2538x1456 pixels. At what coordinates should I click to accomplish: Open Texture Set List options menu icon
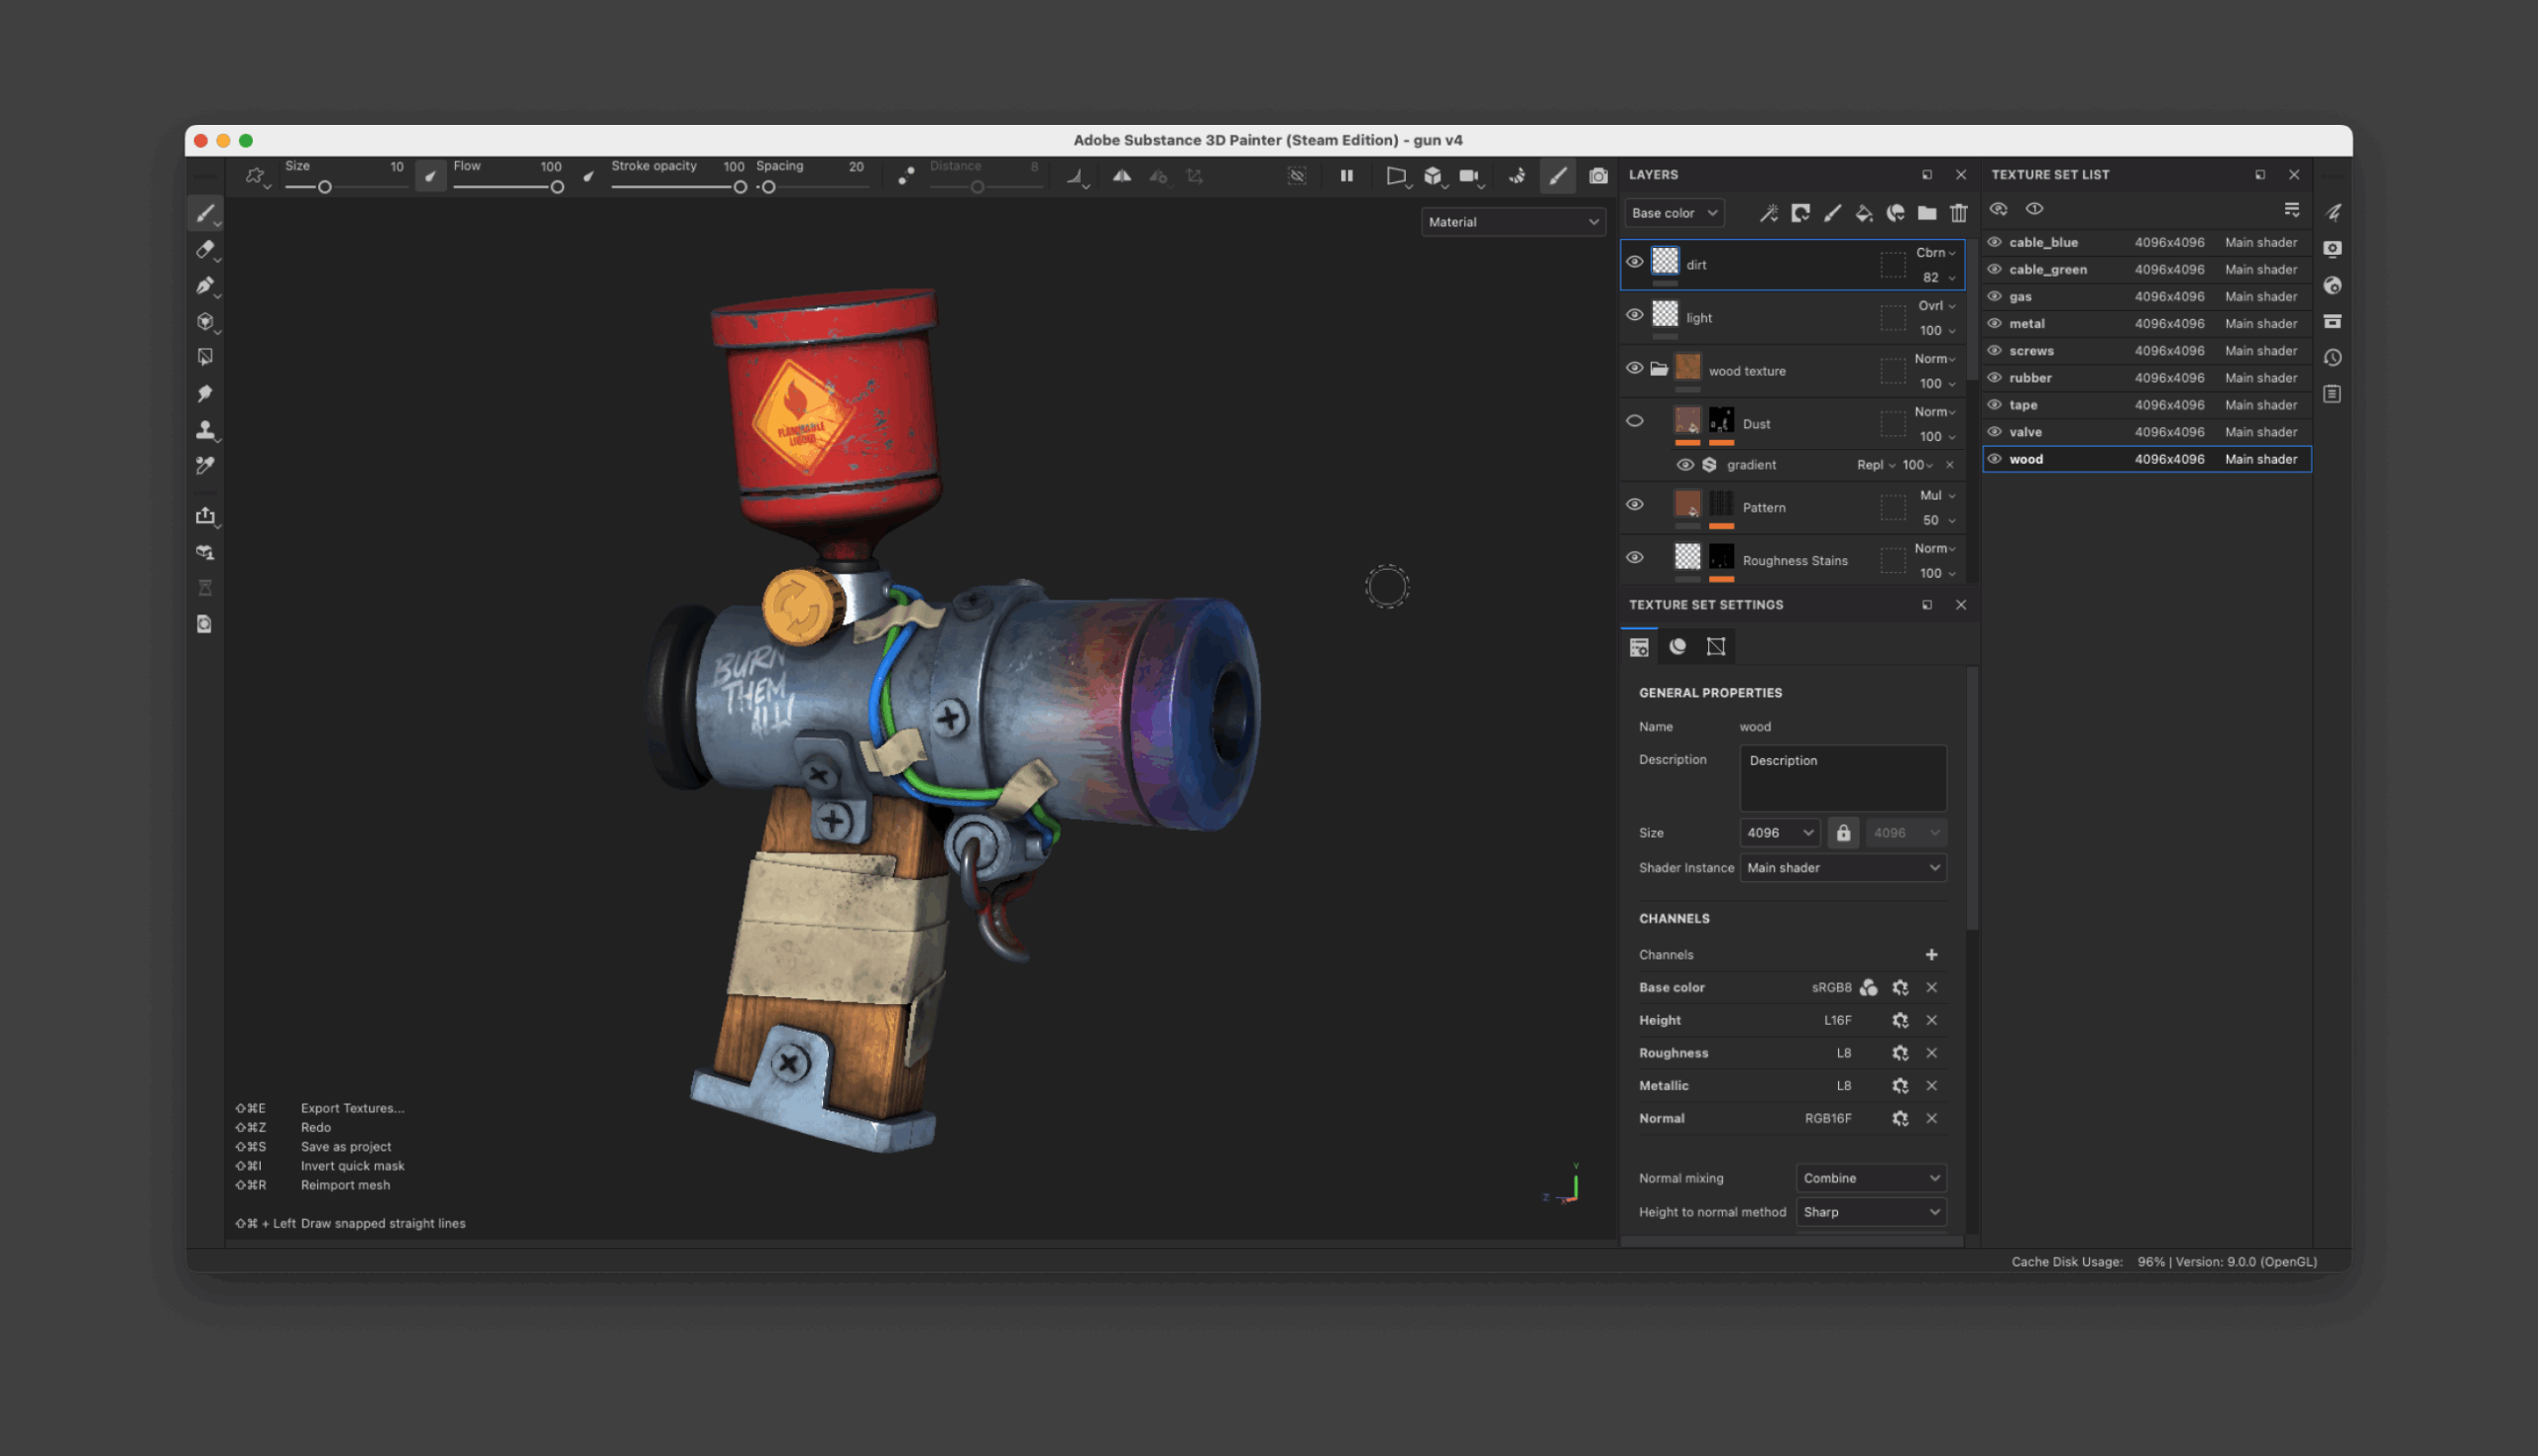(2291, 209)
